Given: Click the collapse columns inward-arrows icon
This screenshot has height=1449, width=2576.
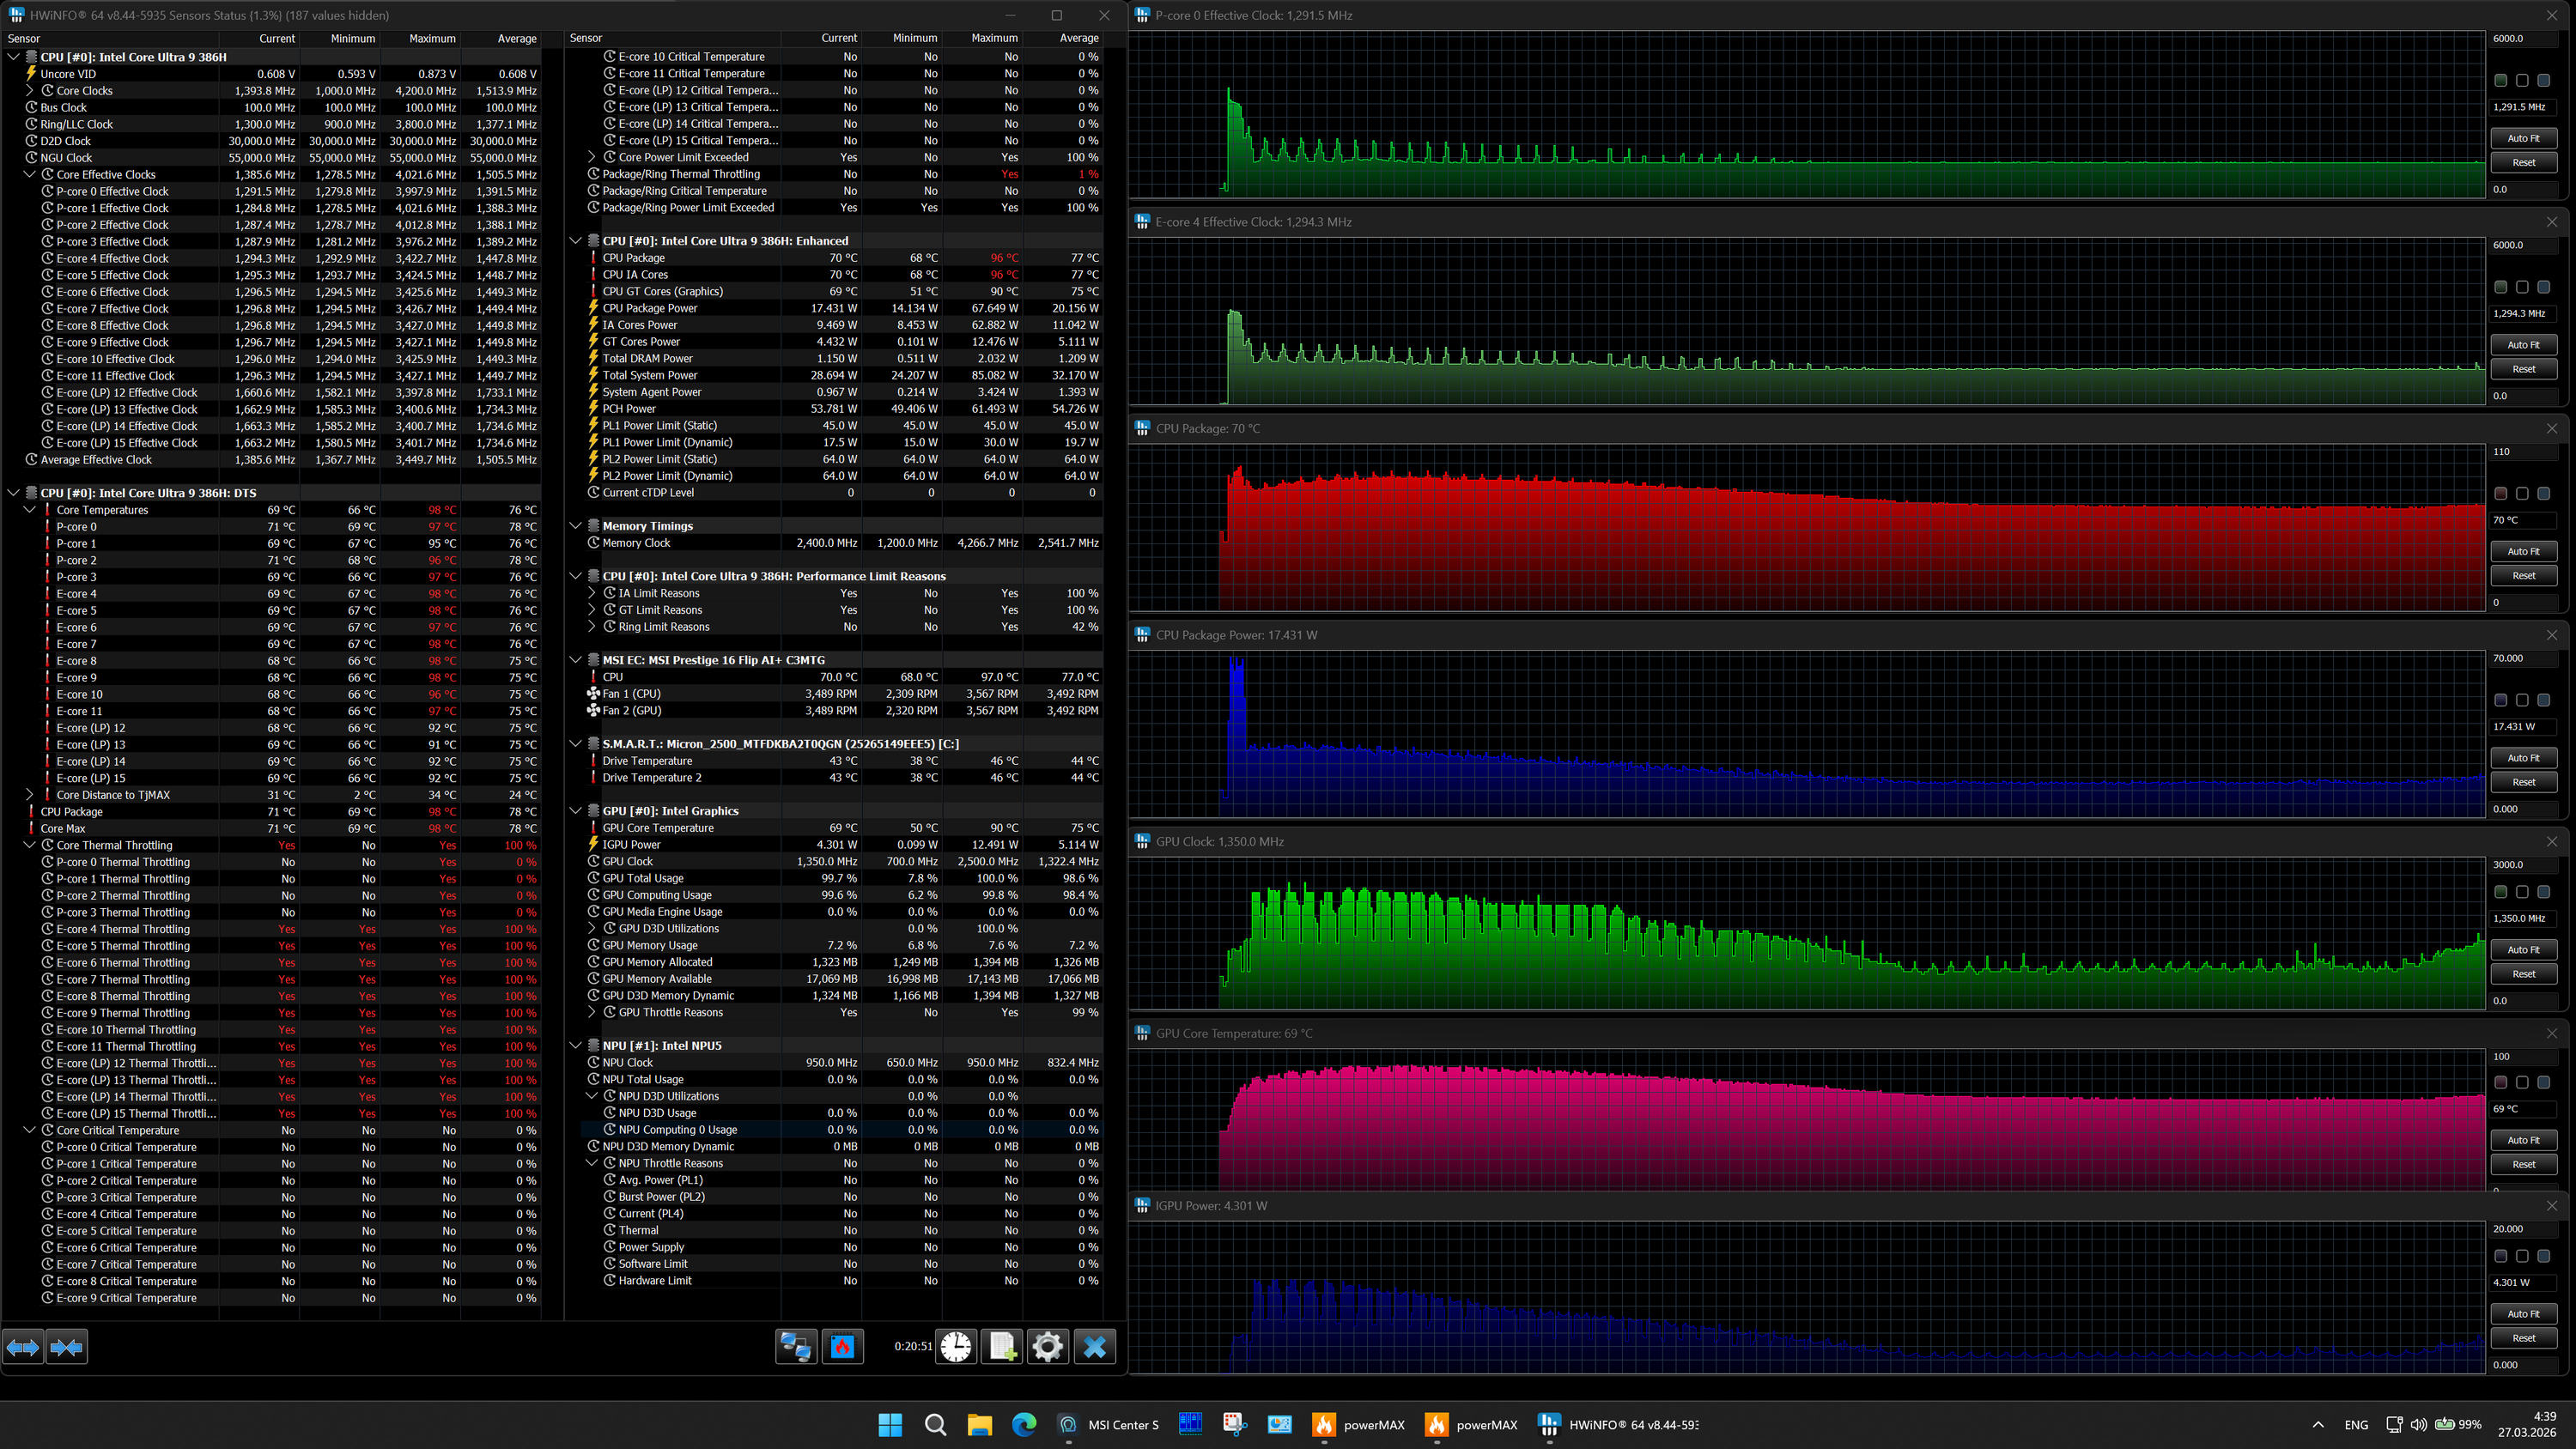Looking at the screenshot, I should (67, 1347).
